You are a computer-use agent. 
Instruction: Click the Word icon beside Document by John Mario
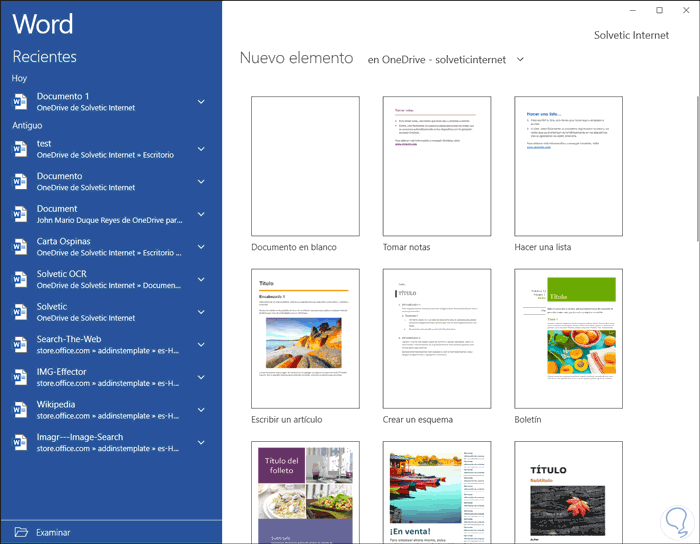(19, 214)
